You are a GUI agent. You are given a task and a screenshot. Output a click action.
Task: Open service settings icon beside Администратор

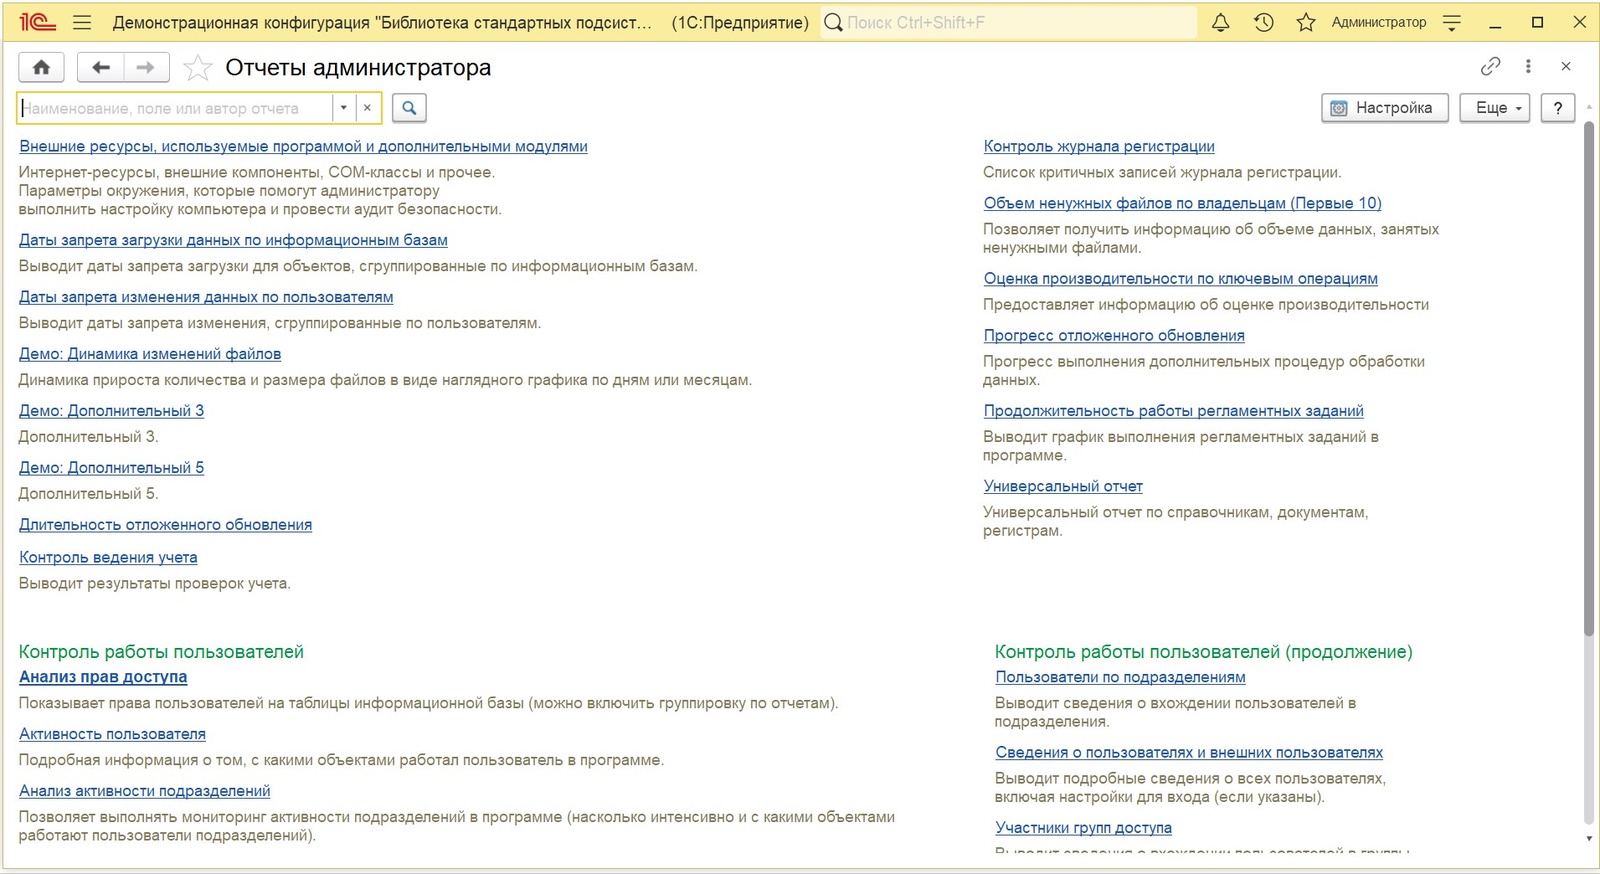click(1452, 22)
